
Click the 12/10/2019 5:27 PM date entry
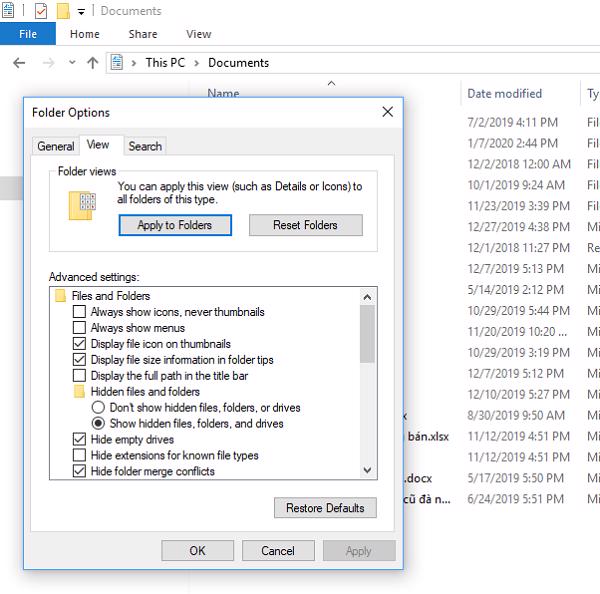[518, 394]
